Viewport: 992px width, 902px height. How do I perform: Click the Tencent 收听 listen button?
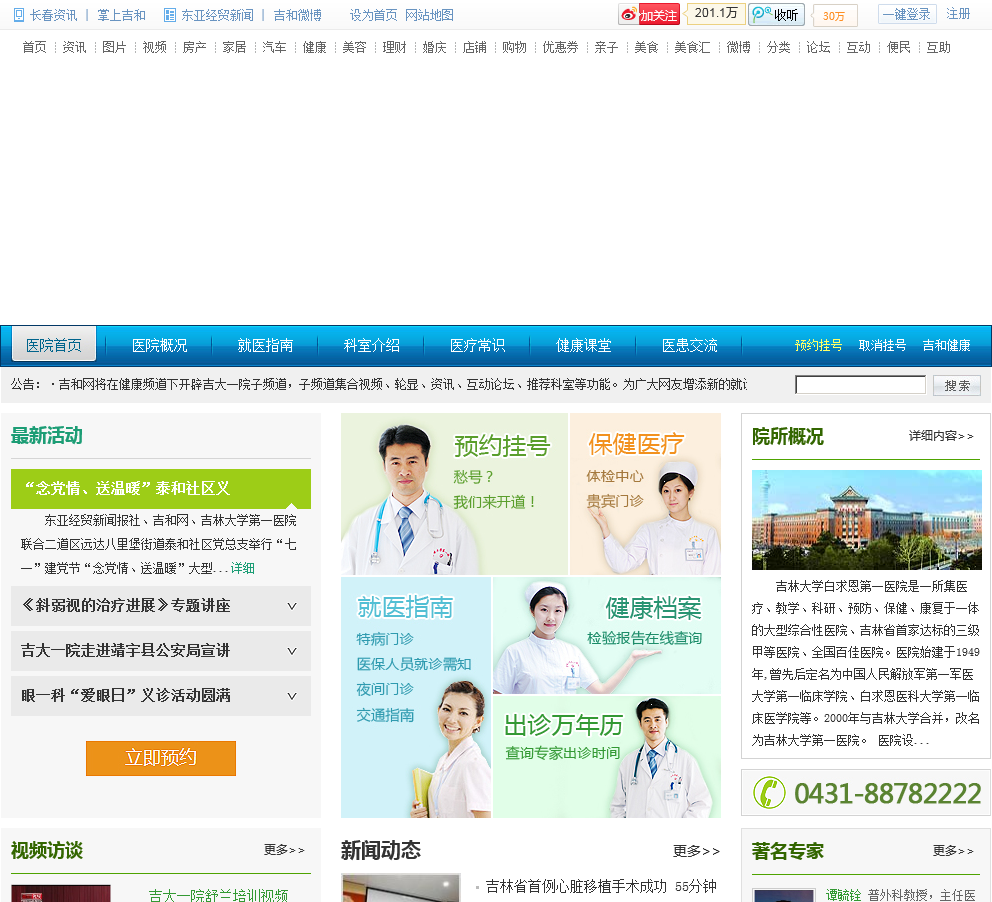776,15
